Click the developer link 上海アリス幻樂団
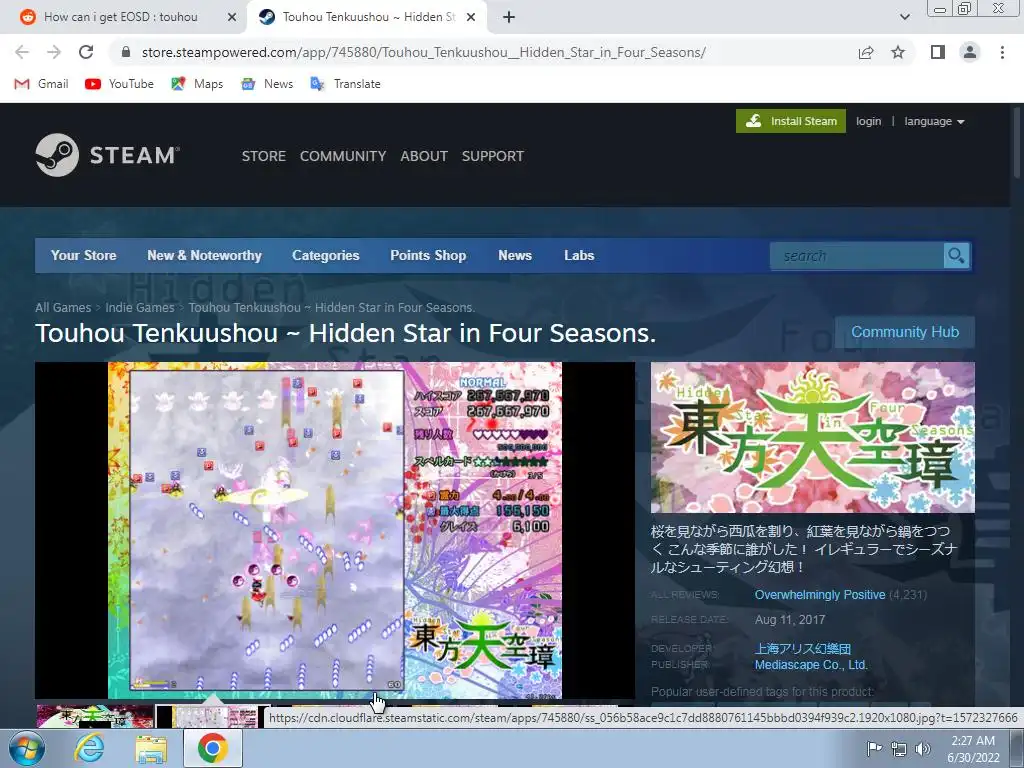 [803, 648]
